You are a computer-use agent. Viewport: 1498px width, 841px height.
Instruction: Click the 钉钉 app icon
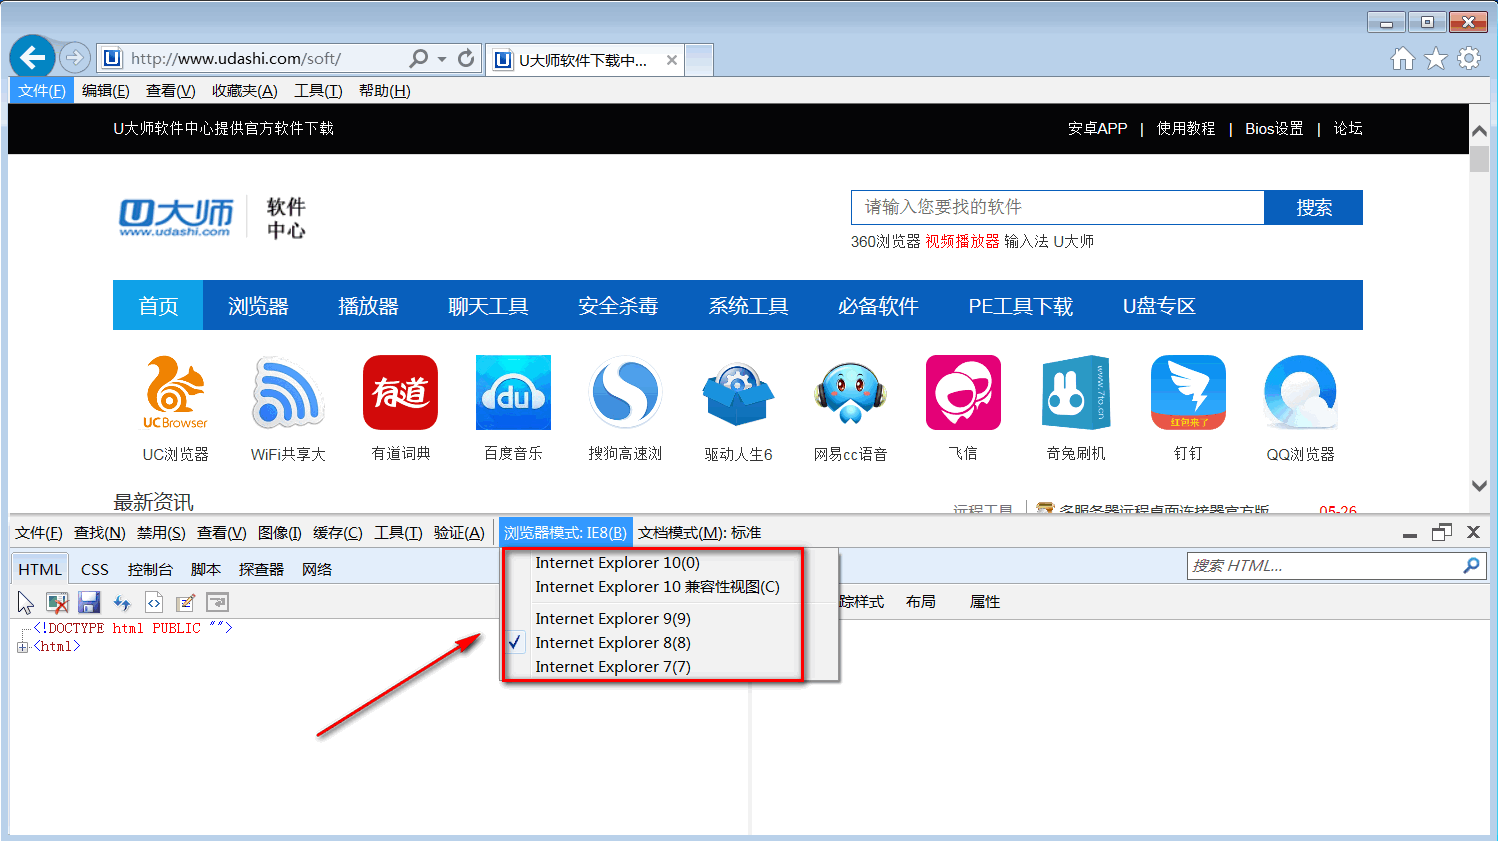pyautogui.click(x=1188, y=392)
